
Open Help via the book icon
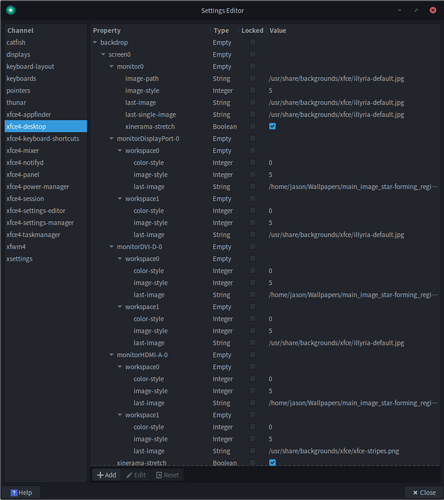point(14,493)
